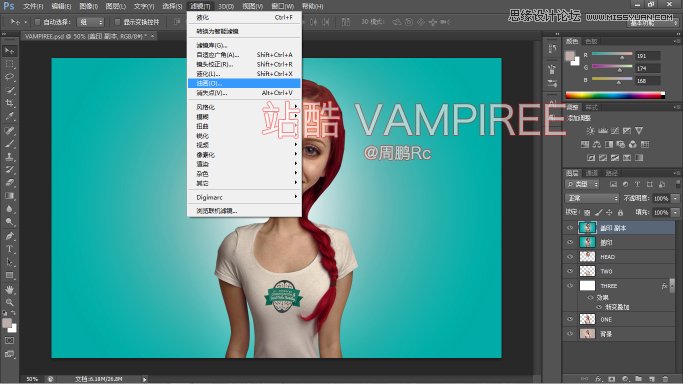Enable the Show Transform Controls checkbox
The width and height of the screenshot is (683, 384).
(x=117, y=22)
